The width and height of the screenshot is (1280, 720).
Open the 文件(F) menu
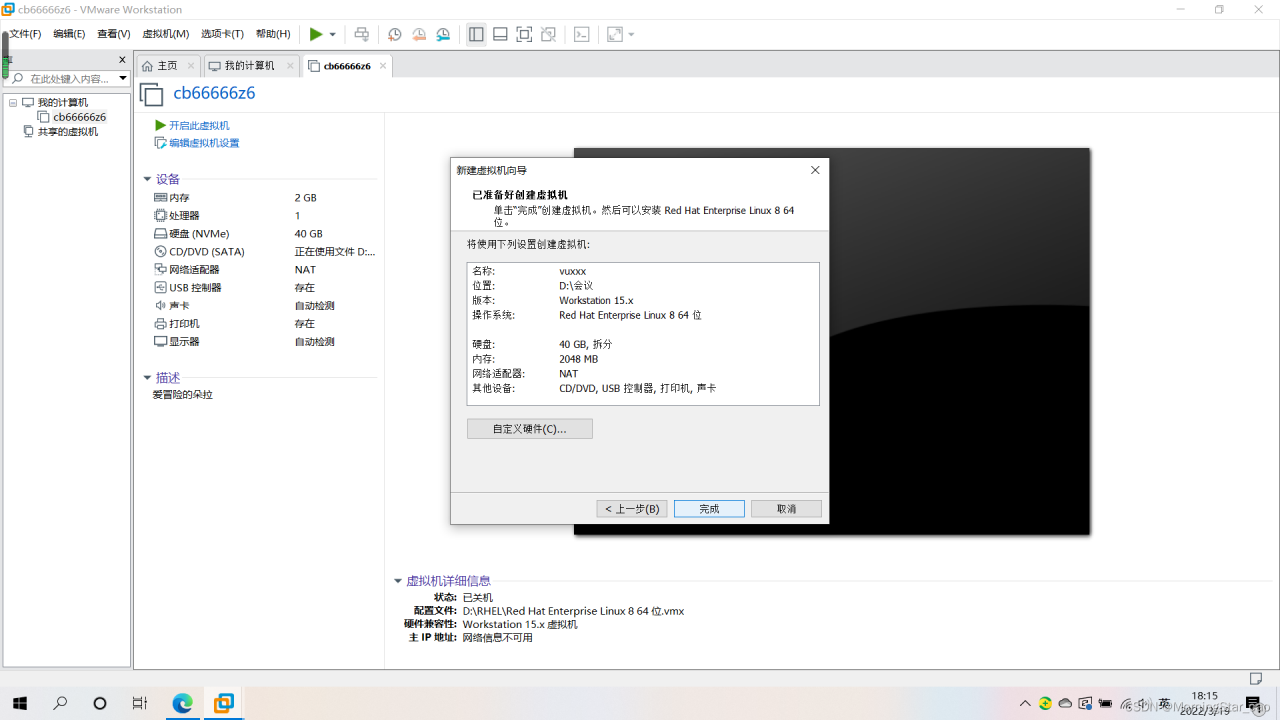(x=25, y=34)
